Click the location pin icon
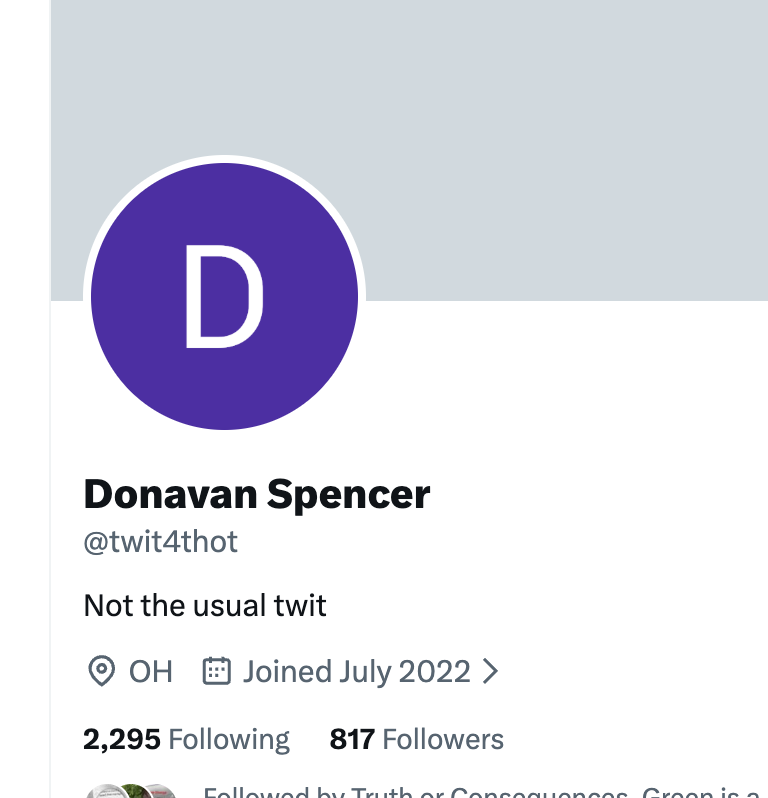768x798 pixels. click(101, 671)
